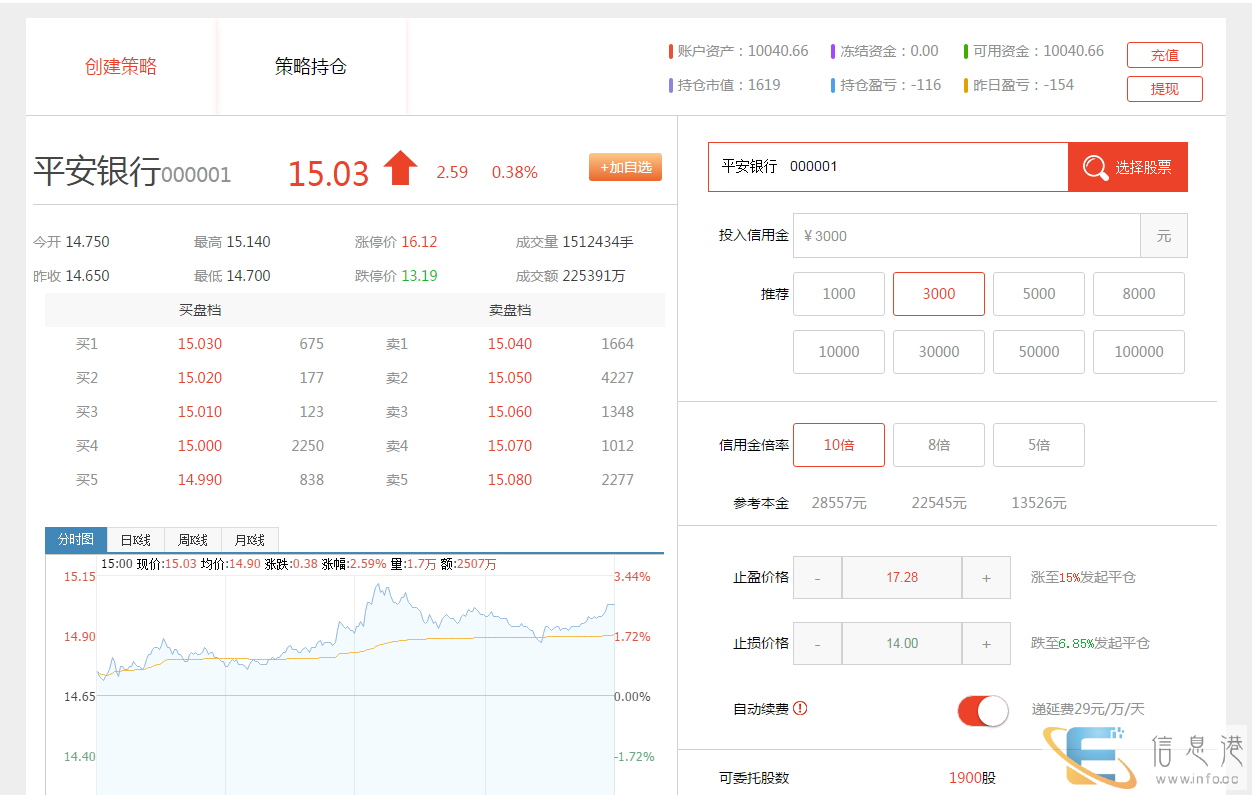The height and width of the screenshot is (795, 1252).
Task: Switch to the 策略持仓 tab
Action: tap(311, 67)
